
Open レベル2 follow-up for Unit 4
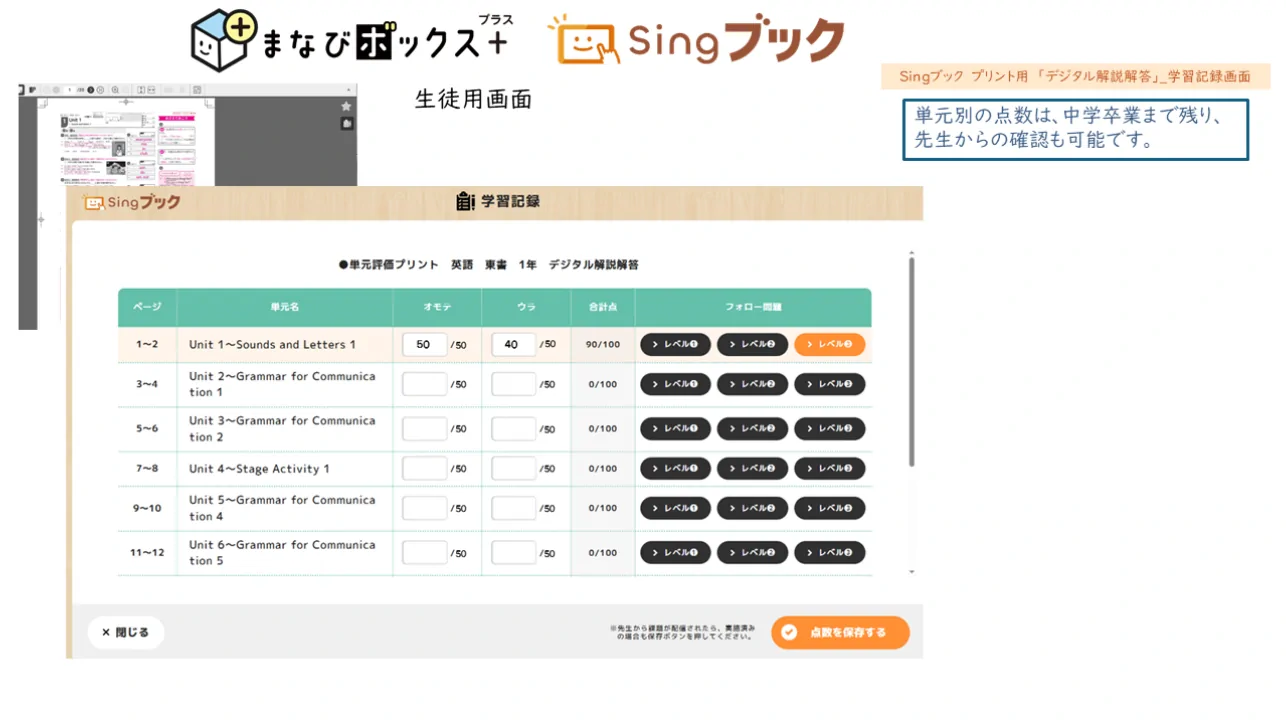(x=752, y=468)
